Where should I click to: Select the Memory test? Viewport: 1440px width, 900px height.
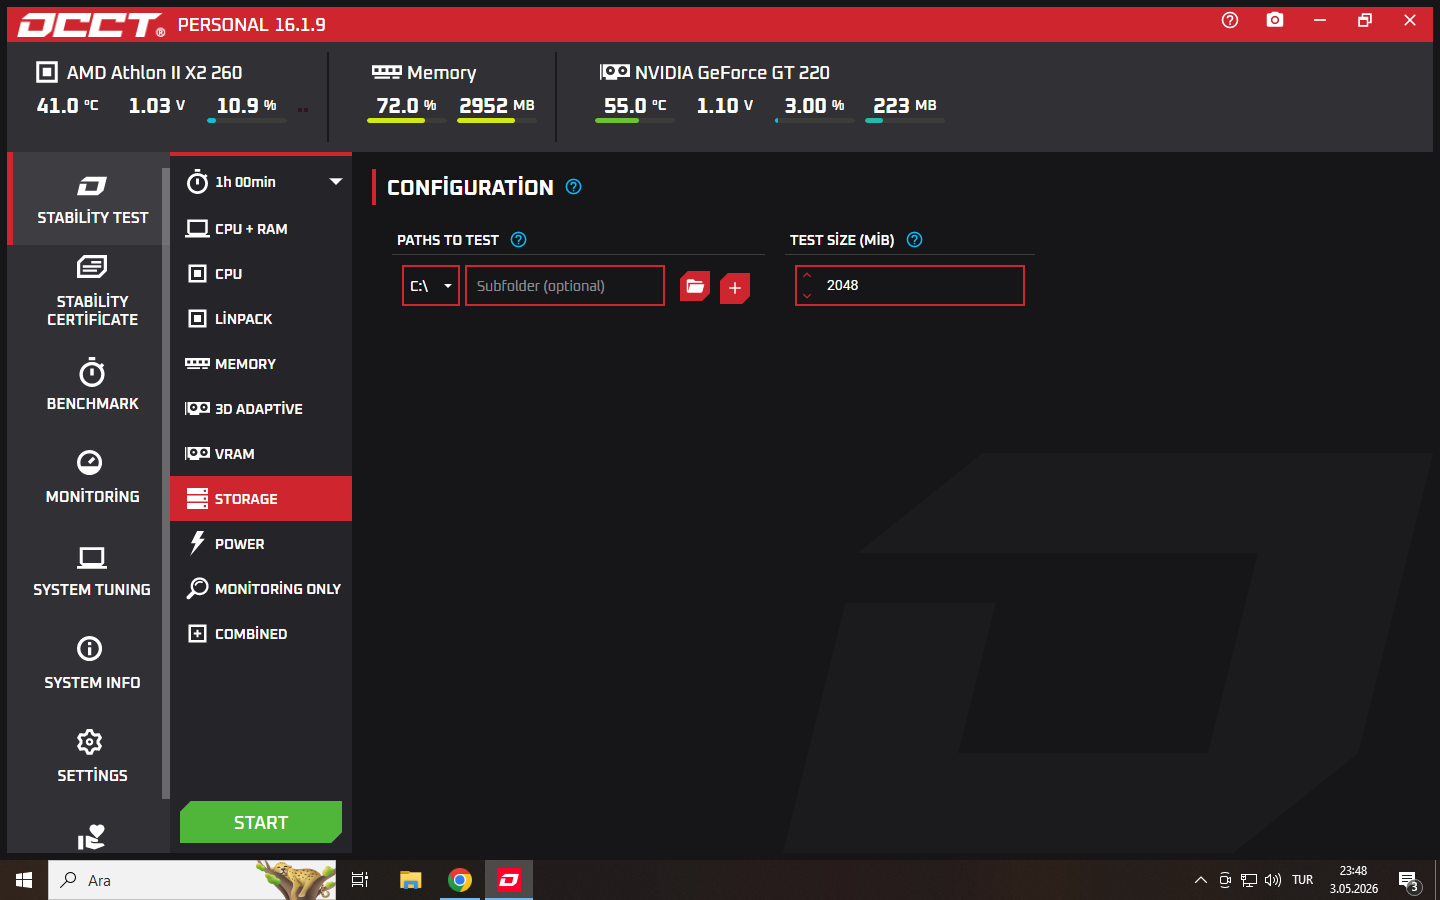(x=261, y=364)
